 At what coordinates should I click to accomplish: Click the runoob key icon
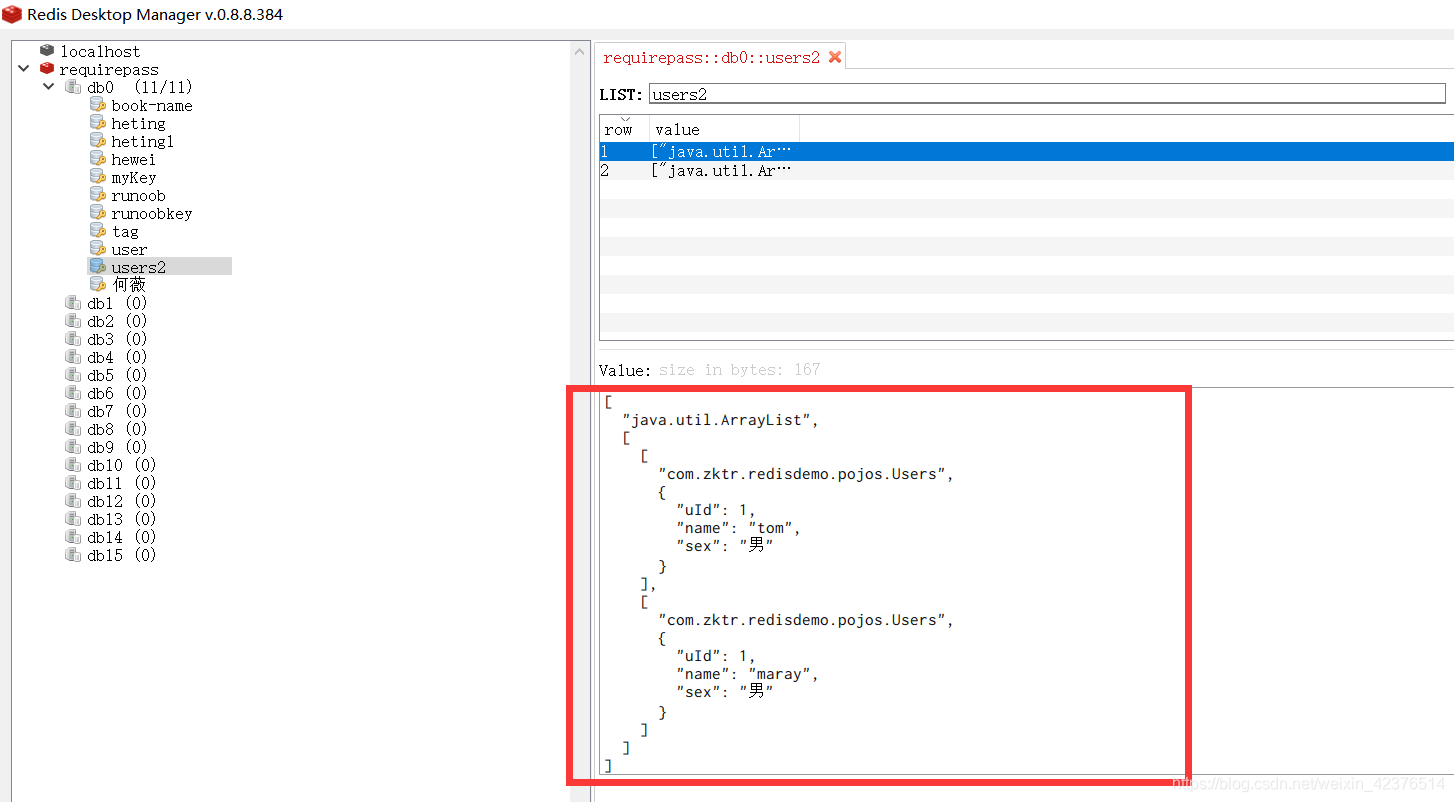pyautogui.click(x=97, y=195)
